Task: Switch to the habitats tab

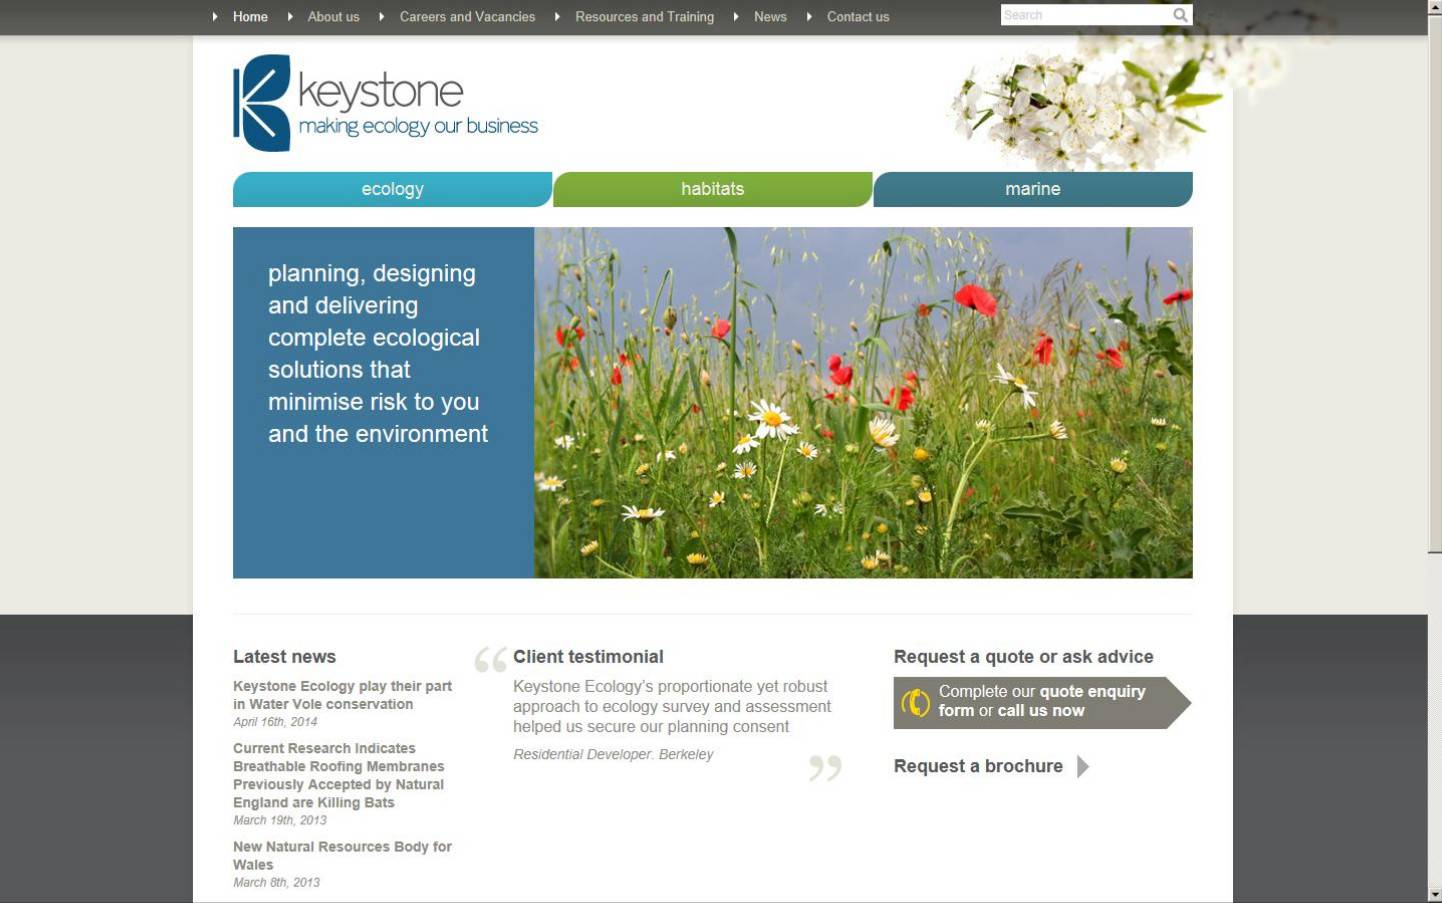Action: pyautogui.click(x=712, y=189)
